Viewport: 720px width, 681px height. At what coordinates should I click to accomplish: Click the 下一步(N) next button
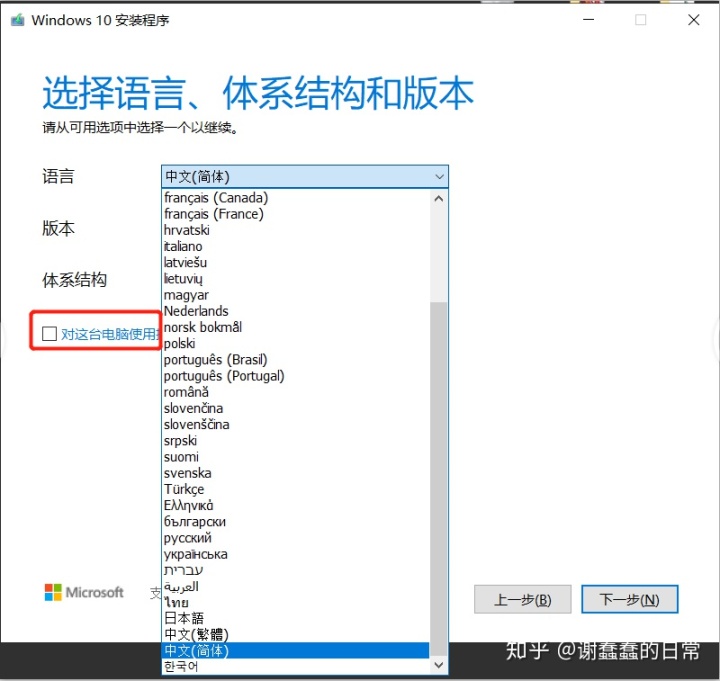point(630,599)
